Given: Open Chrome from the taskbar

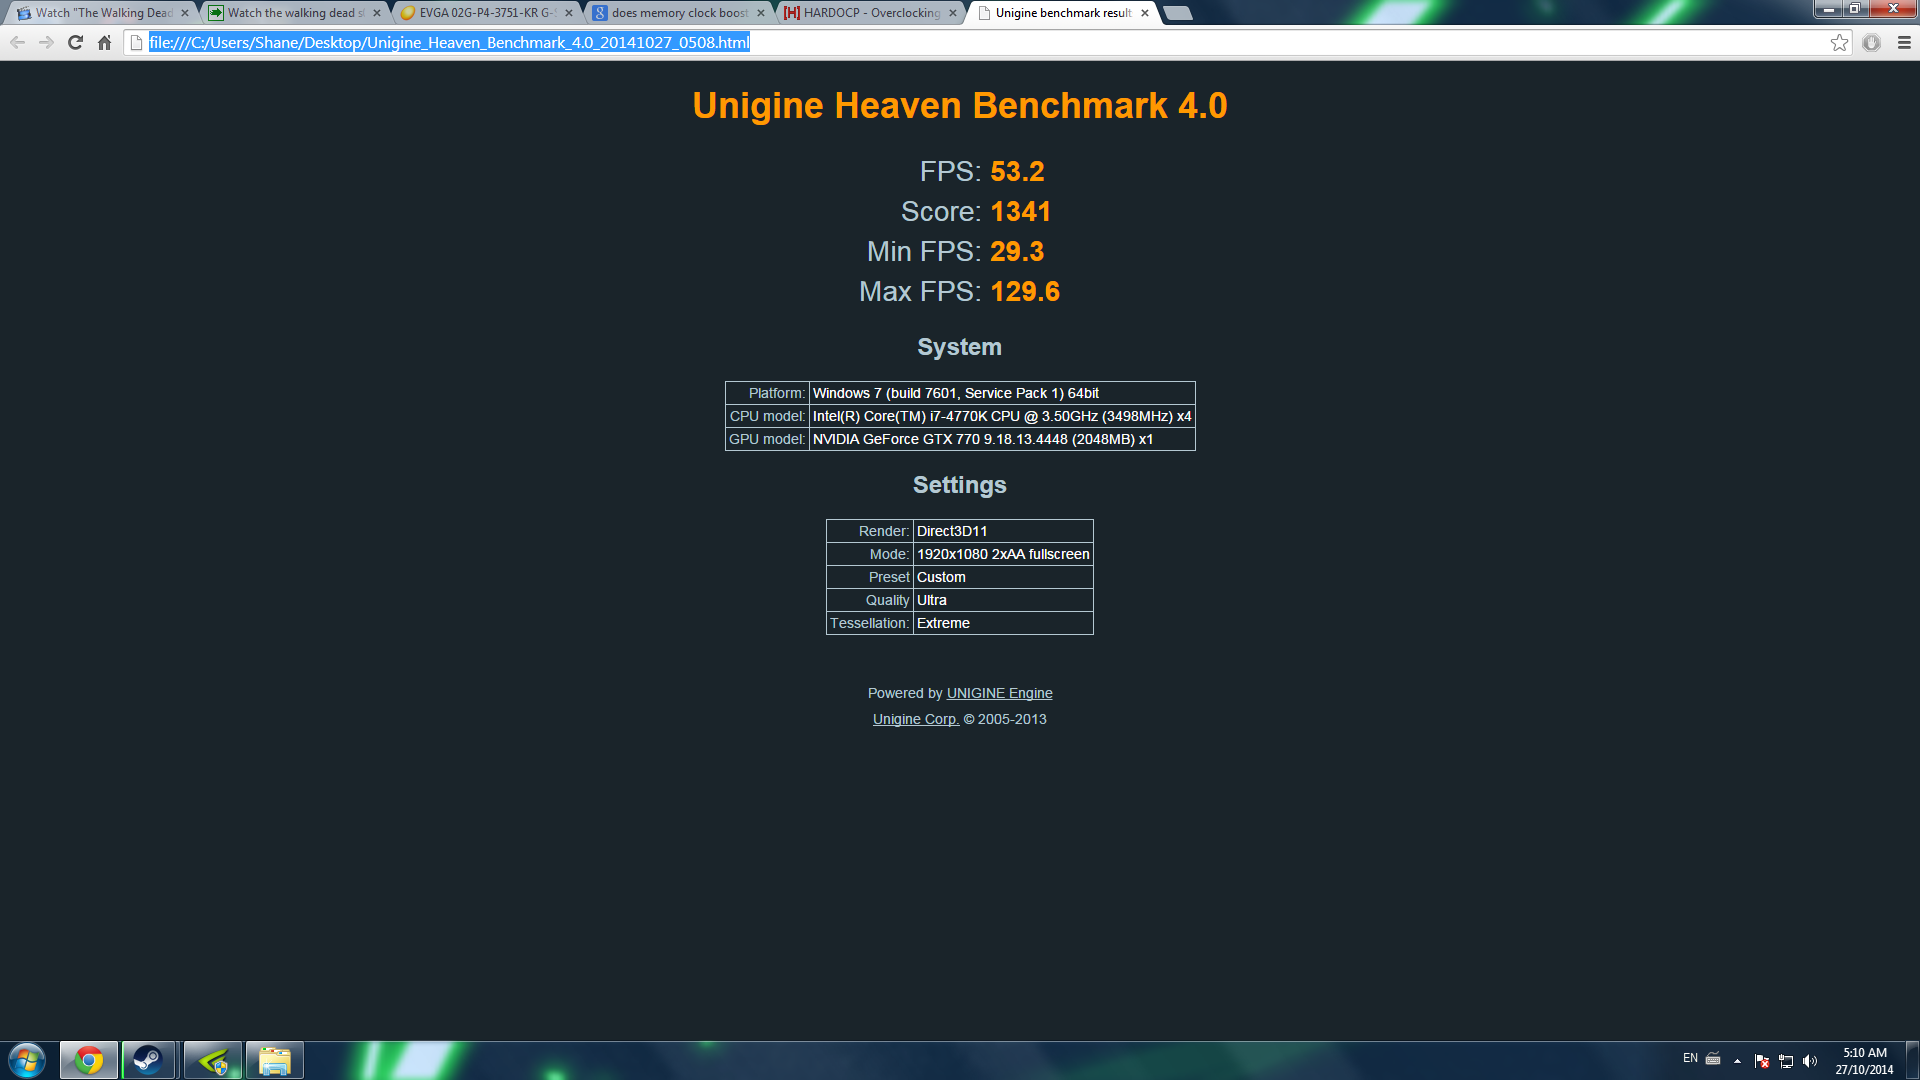Looking at the screenshot, I should tap(89, 1060).
